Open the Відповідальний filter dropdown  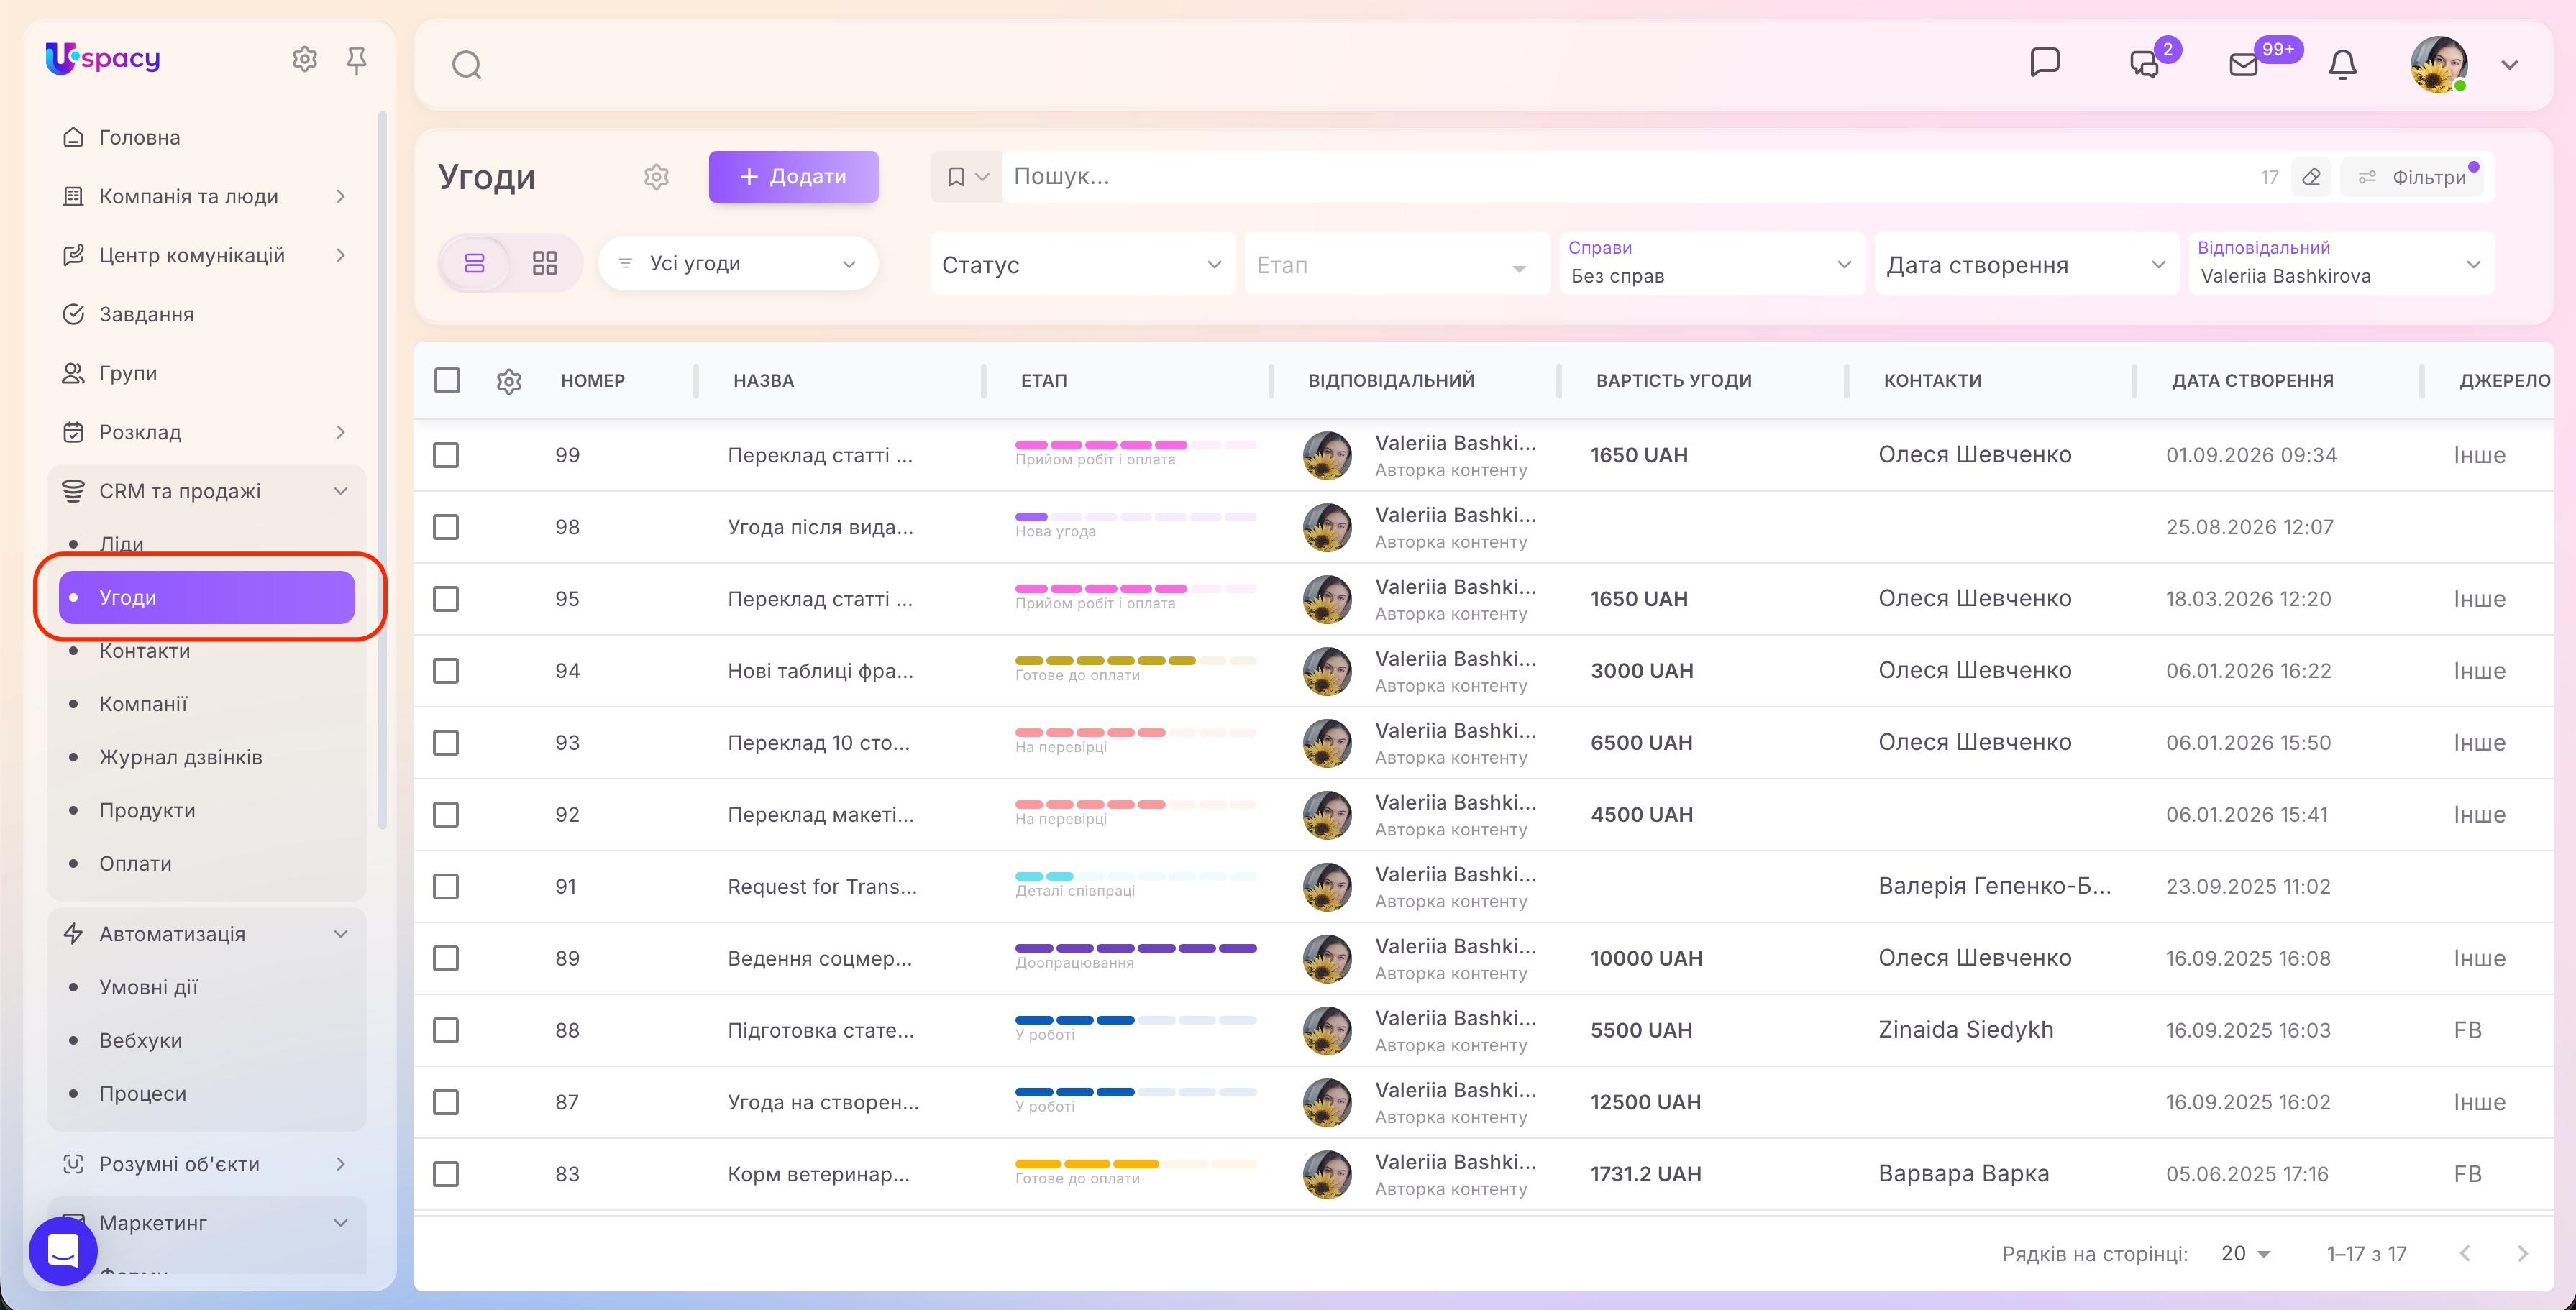pos(2341,264)
